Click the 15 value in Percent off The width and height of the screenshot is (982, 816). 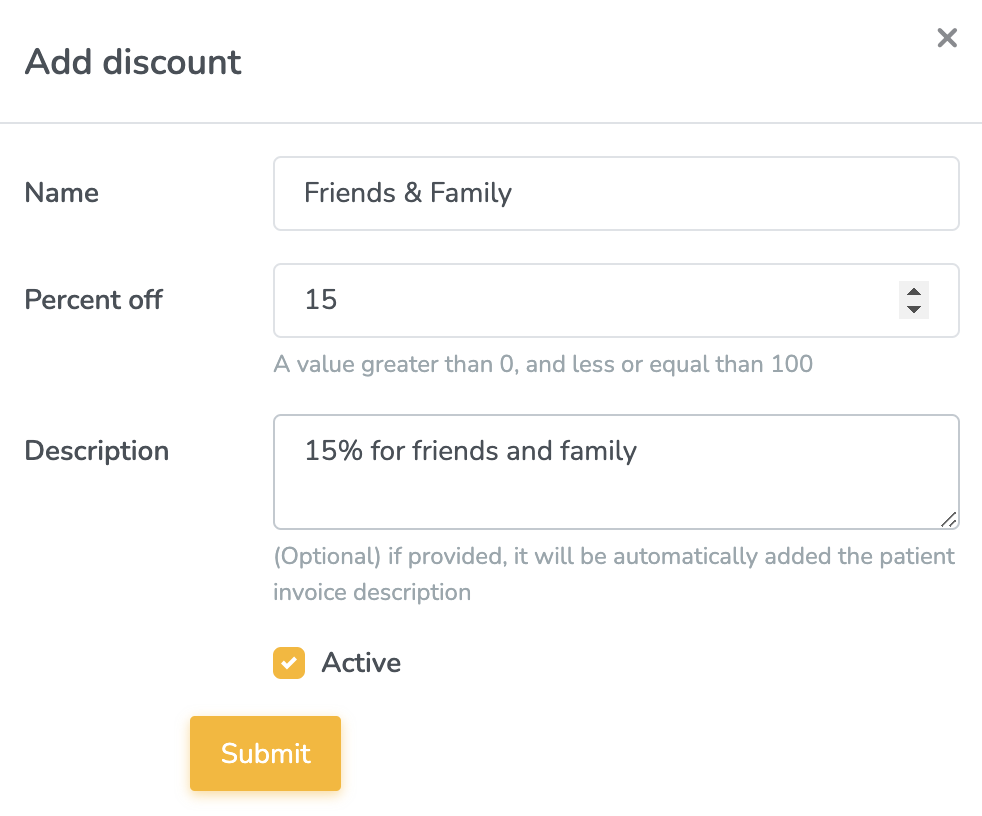pos(321,300)
